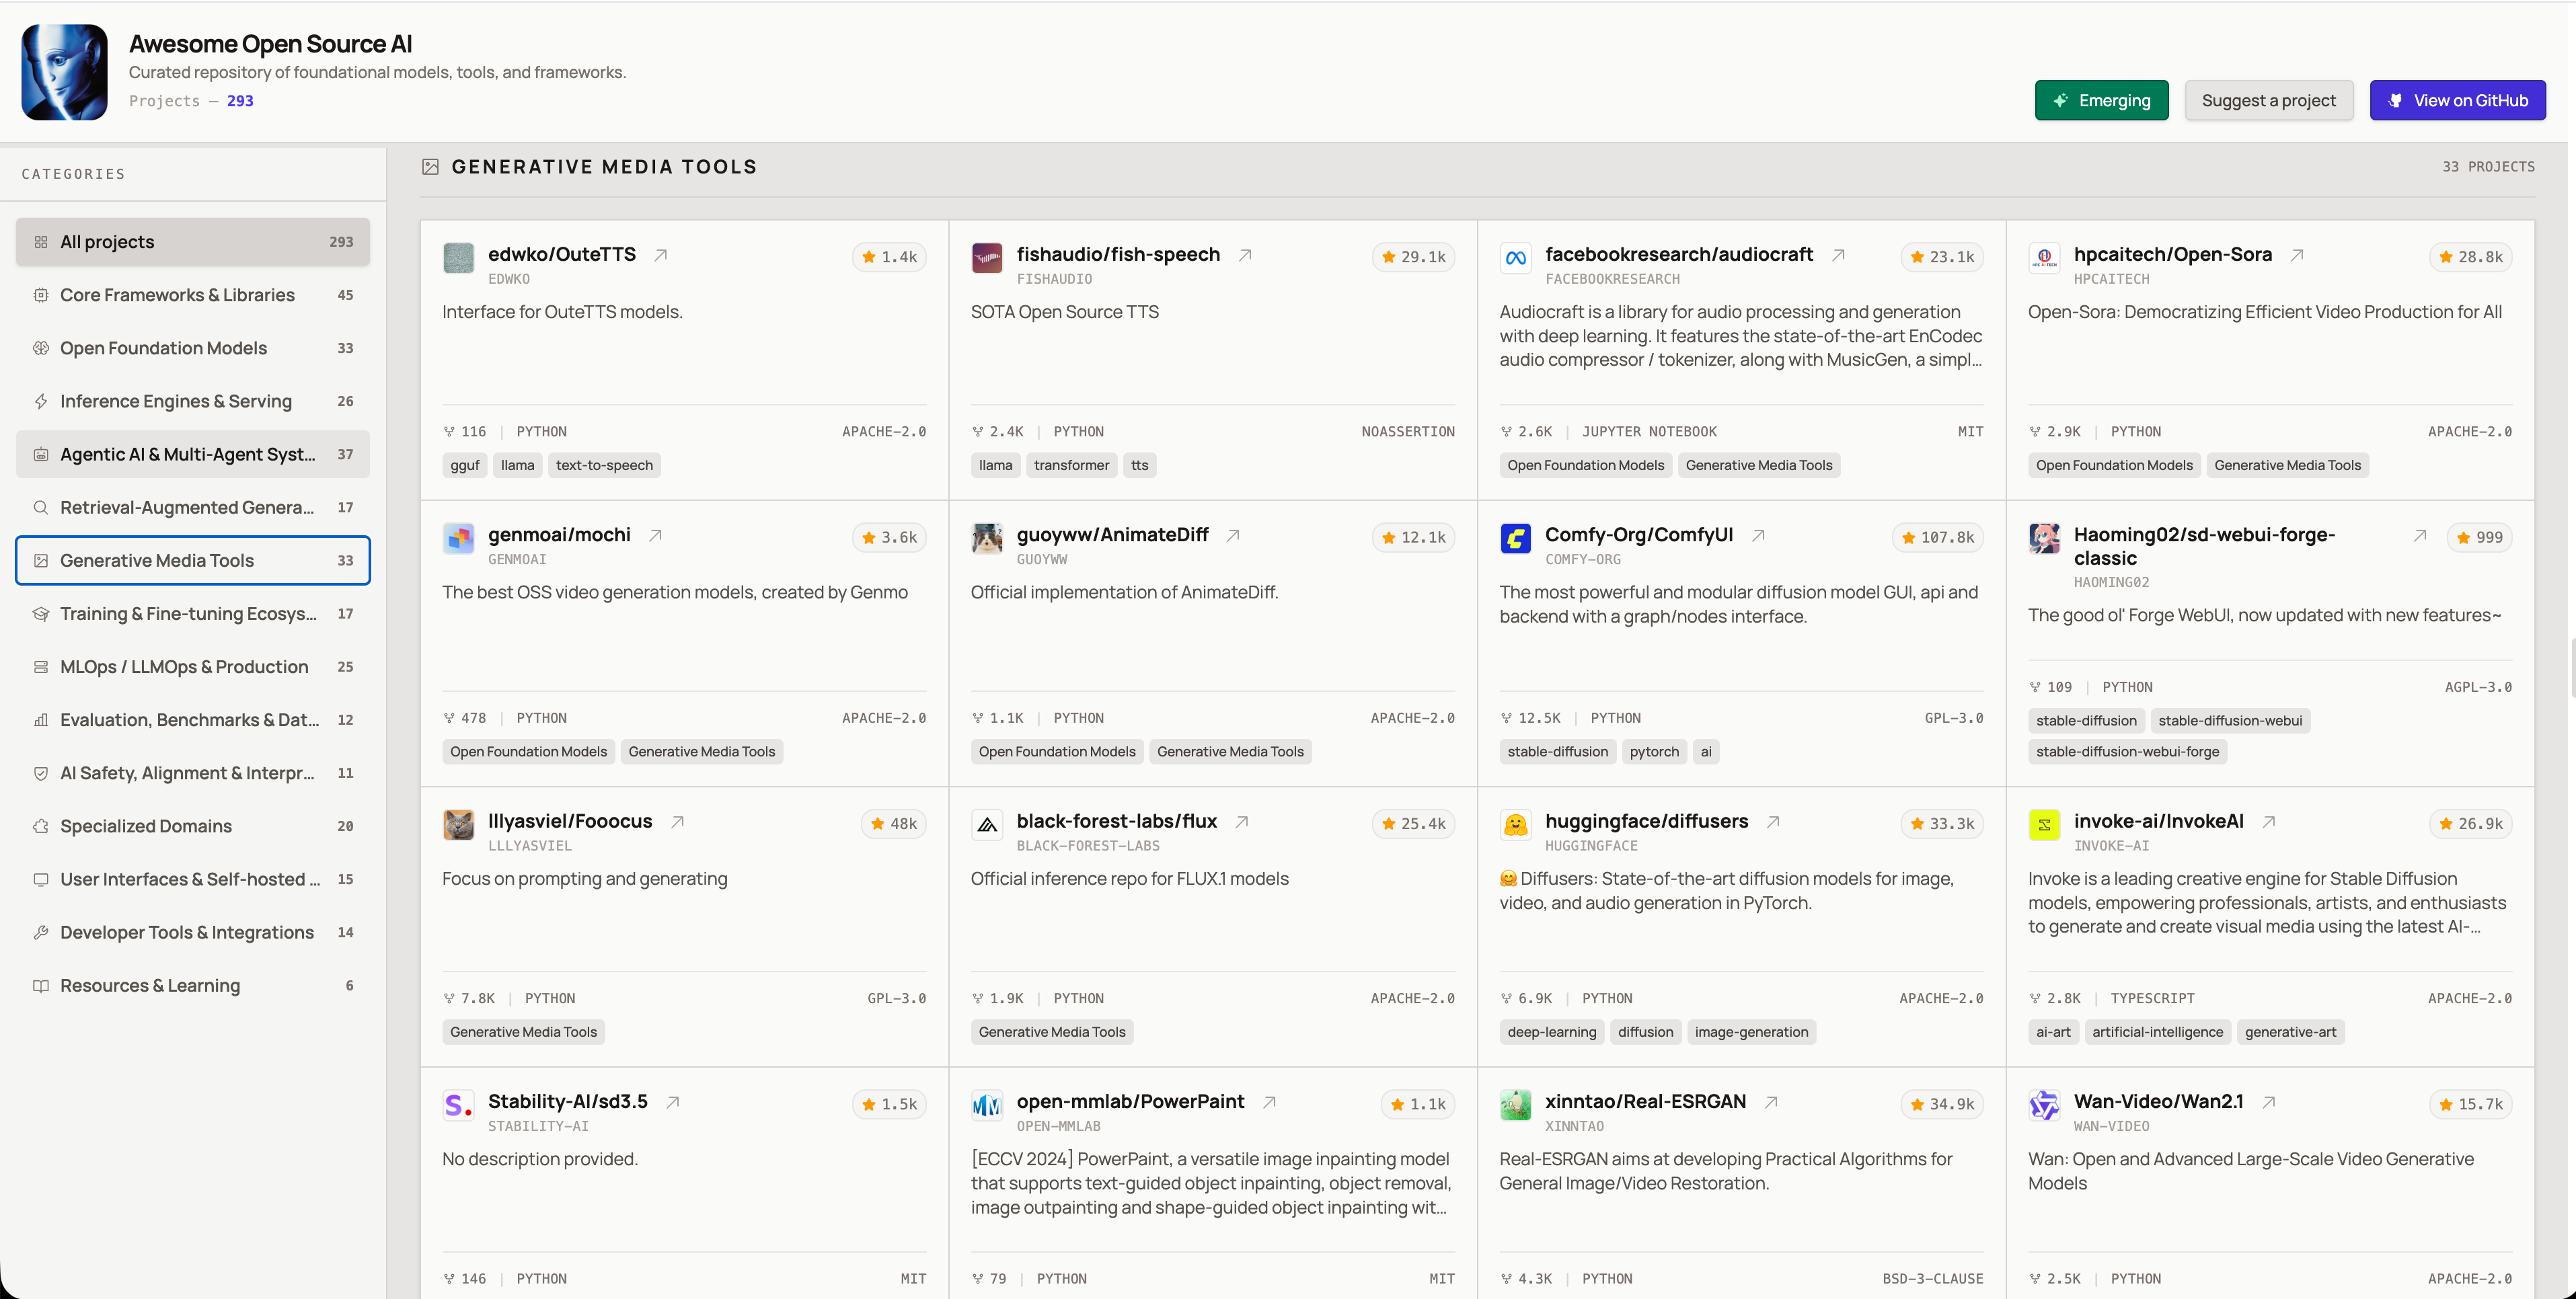Open the edwko/OuteTTS project title
This screenshot has height=1299, width=2576.
[x=562, y=254]
